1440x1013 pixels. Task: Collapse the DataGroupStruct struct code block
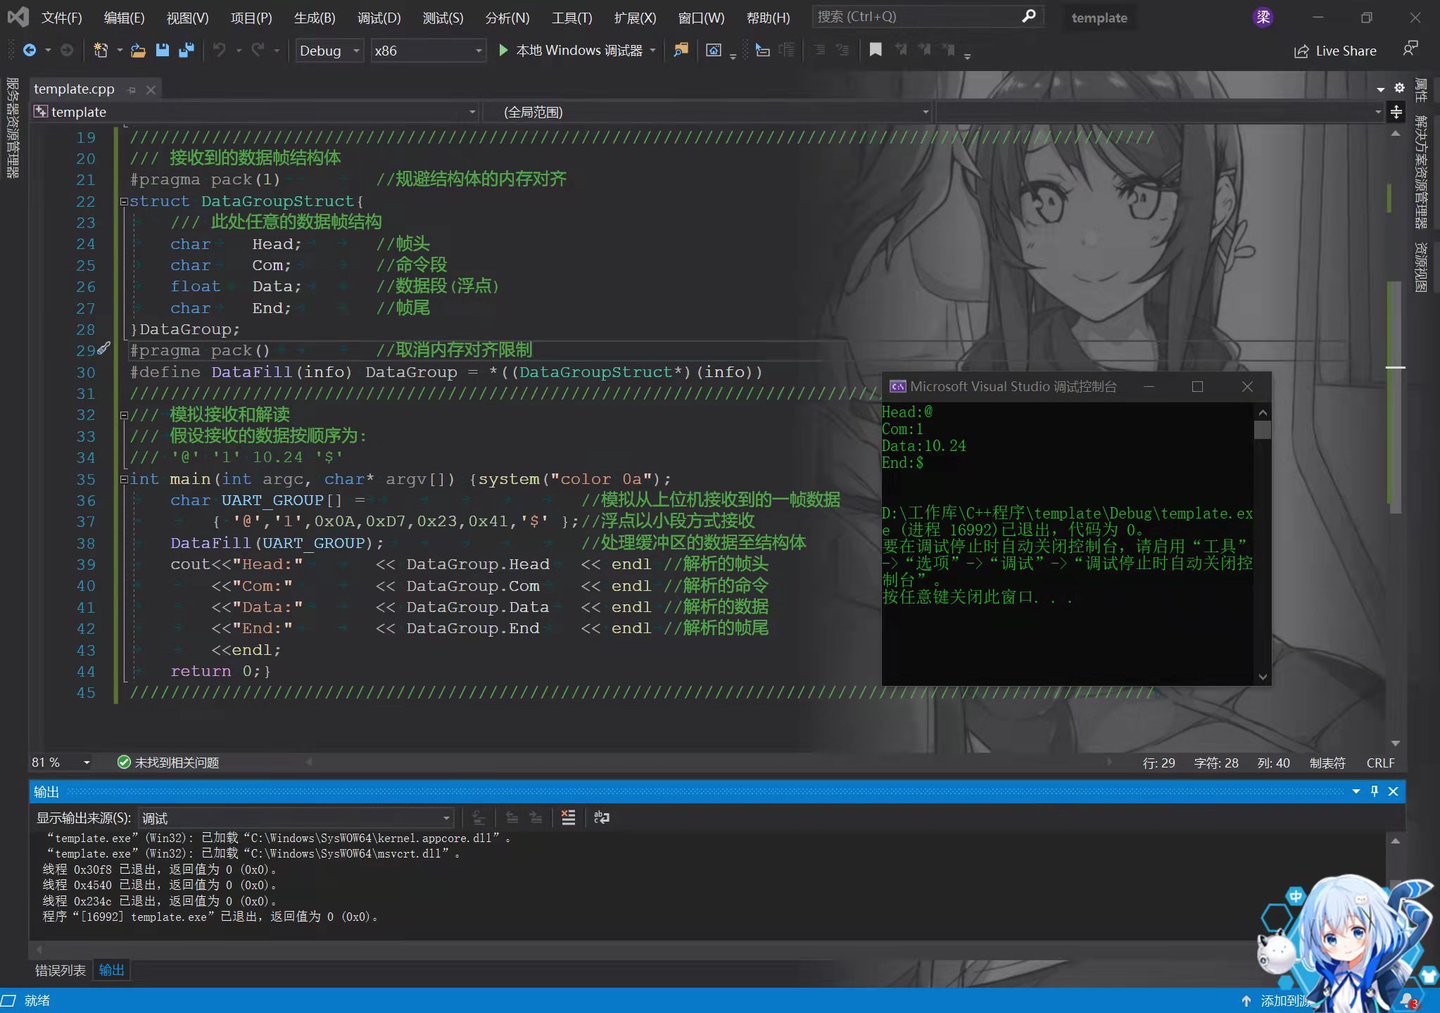click(123, 201)
